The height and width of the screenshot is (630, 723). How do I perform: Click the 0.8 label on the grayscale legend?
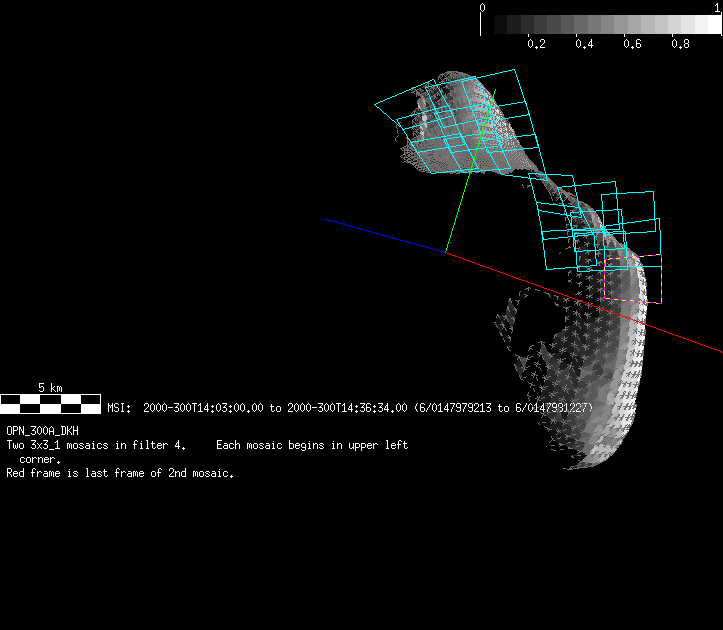coord(680,44)
